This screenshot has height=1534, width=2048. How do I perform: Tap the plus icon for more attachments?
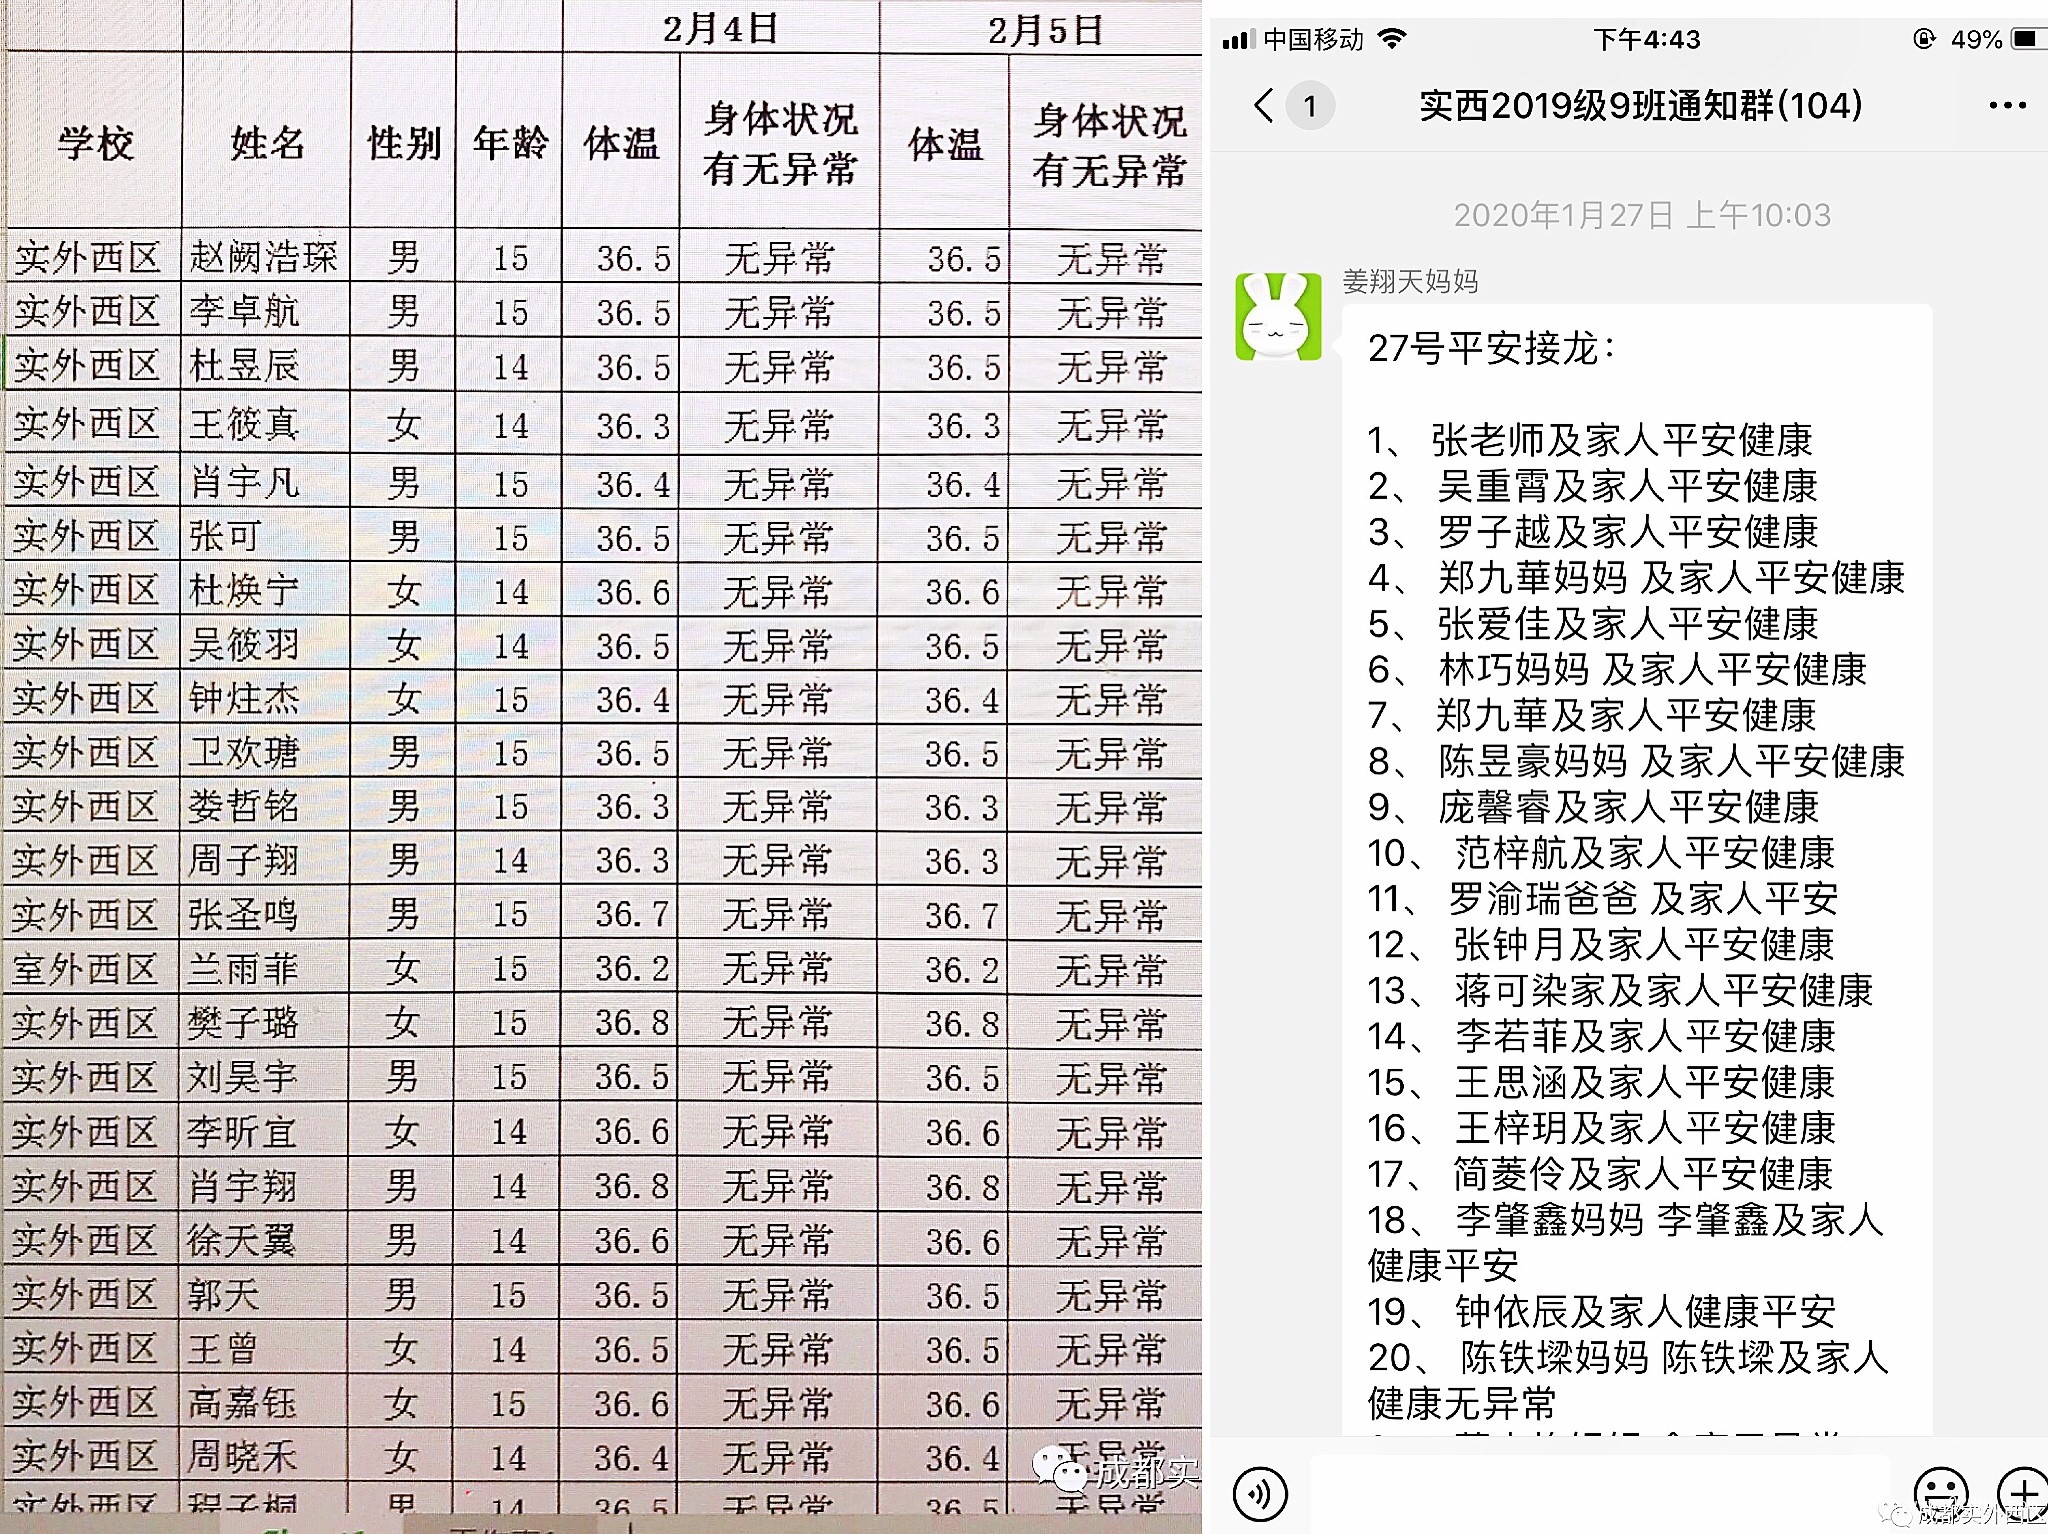2023,1494
